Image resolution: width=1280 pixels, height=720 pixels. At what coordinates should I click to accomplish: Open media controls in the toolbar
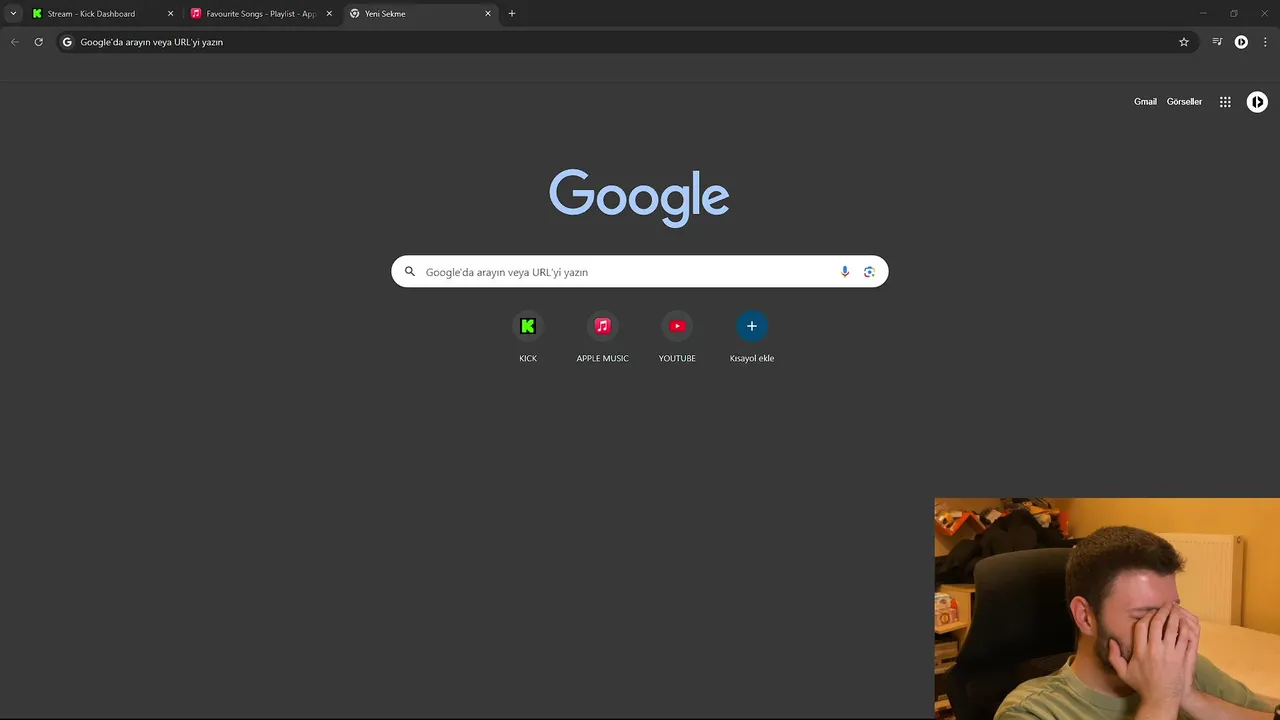tap(1217, 42)
